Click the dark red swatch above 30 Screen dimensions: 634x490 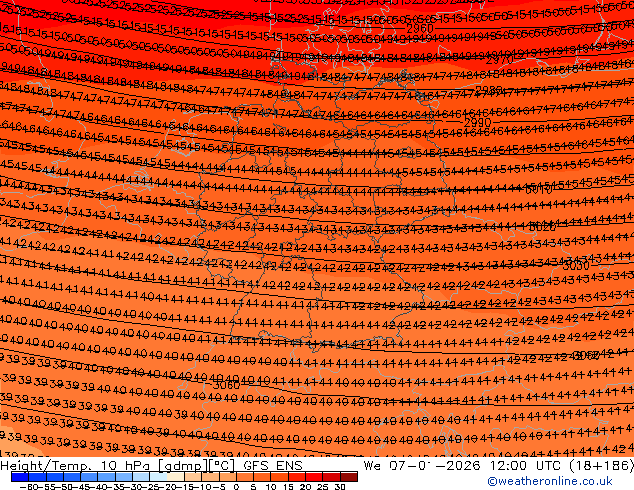(x=349, y=477)
